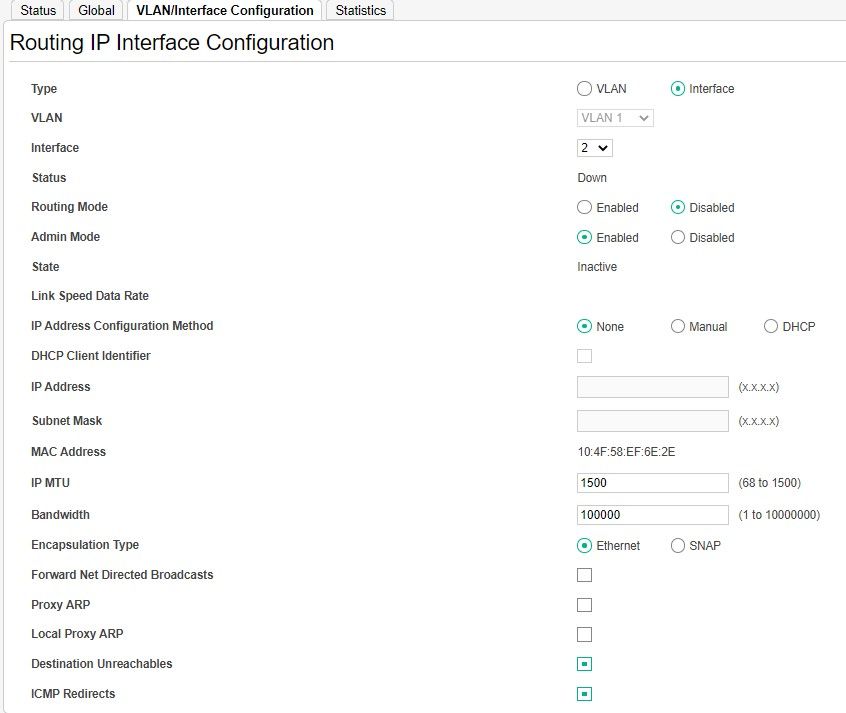Click the IP MTU field showing 1500
846x713 pixels.
click(x=653, y=483)
